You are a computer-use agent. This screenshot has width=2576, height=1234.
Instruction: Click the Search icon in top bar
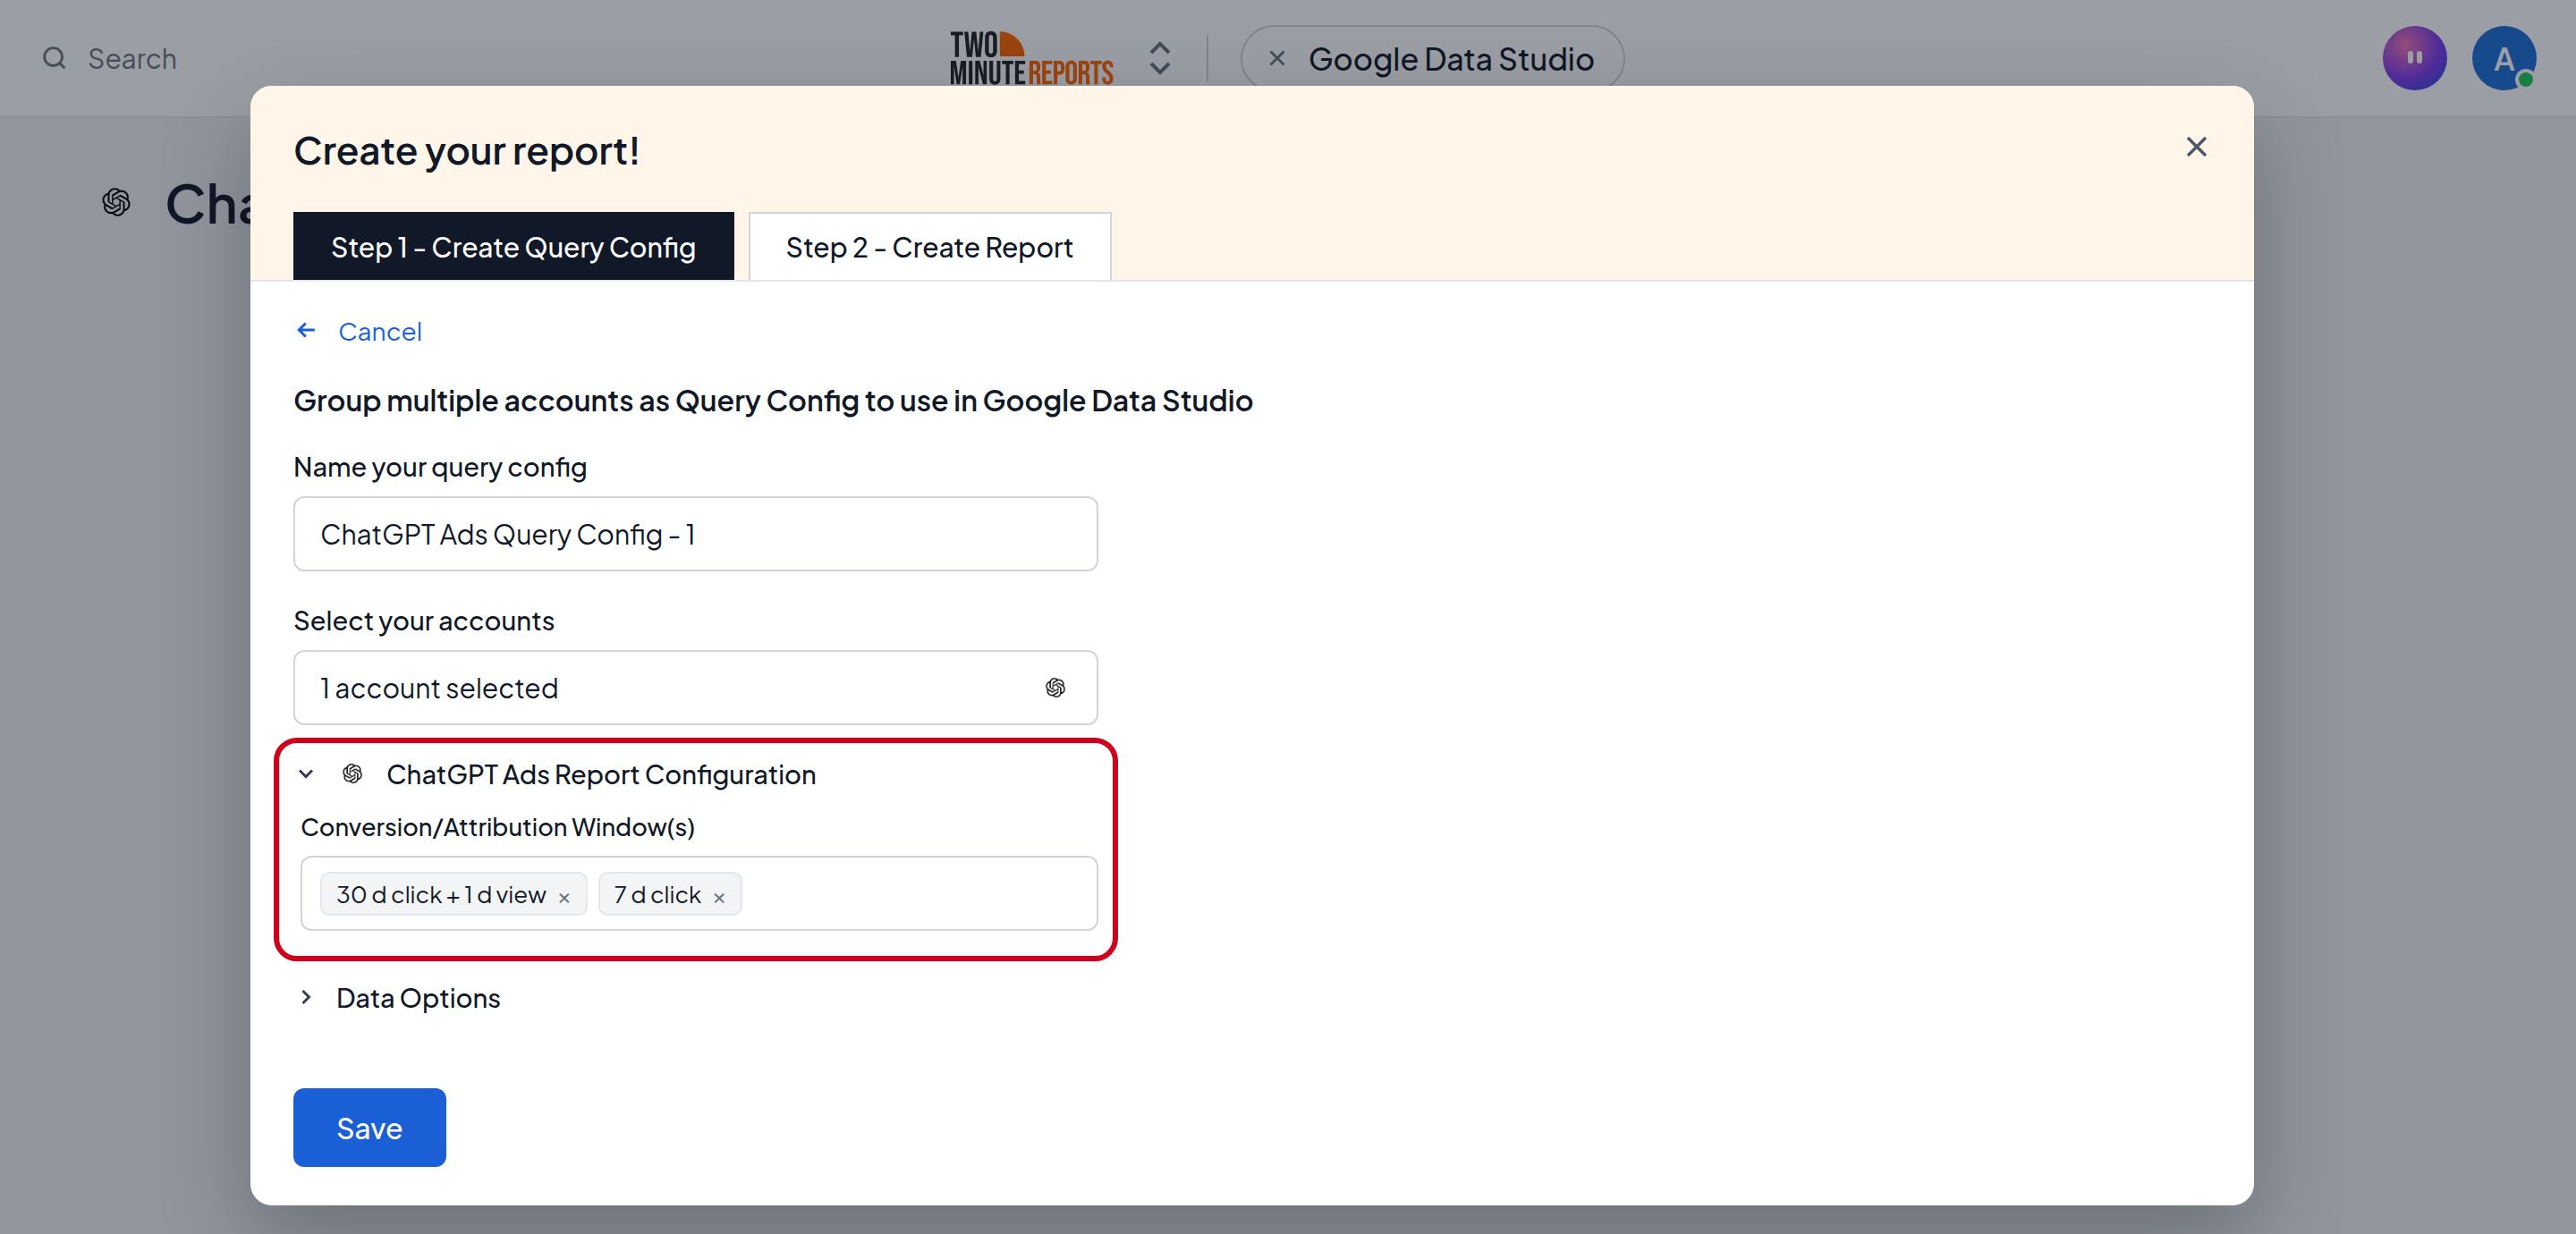[x=54, y=58]
